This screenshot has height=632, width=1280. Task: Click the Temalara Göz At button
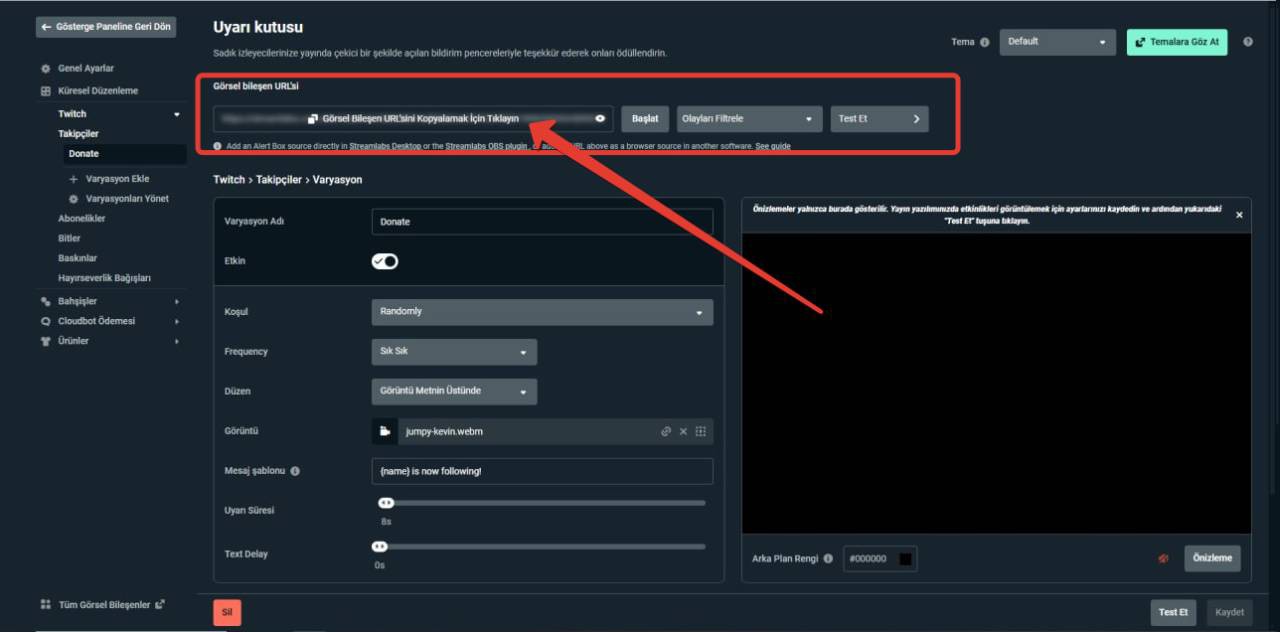click(1177, 42)
